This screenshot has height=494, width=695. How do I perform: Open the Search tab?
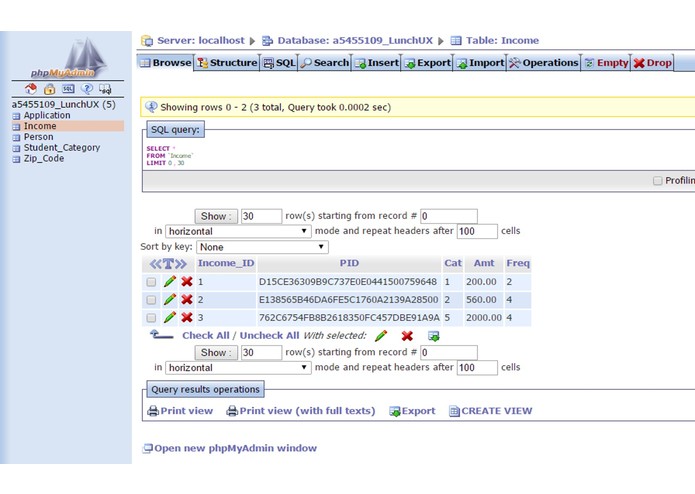click(x=324, y=63)
